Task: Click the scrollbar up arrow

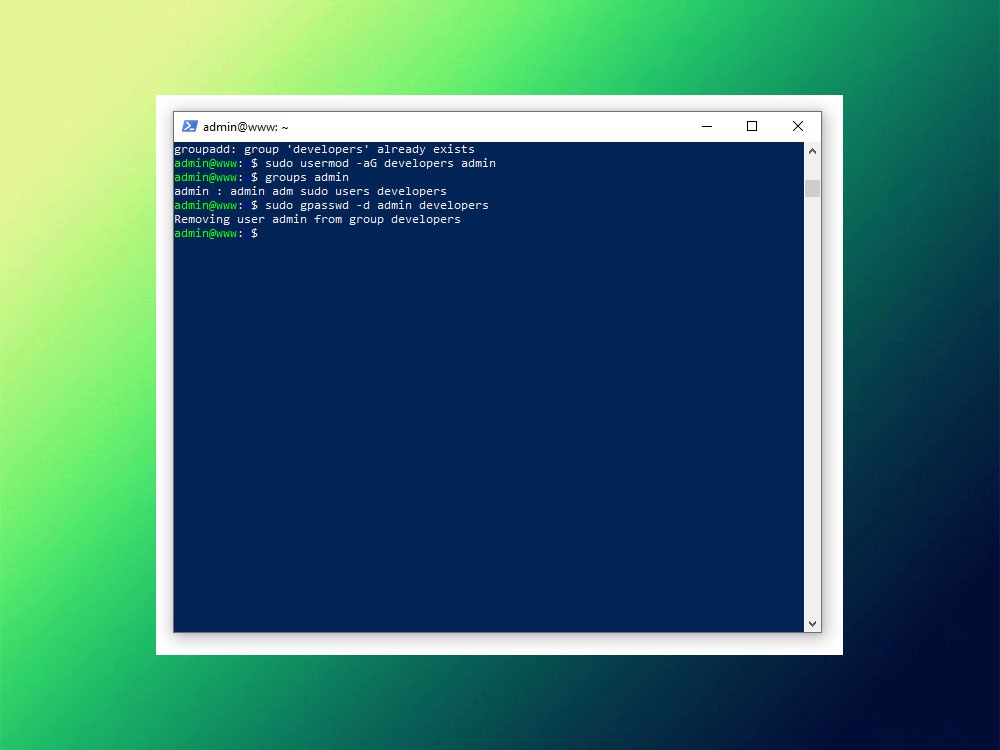Action: click(x=812, y=151)
